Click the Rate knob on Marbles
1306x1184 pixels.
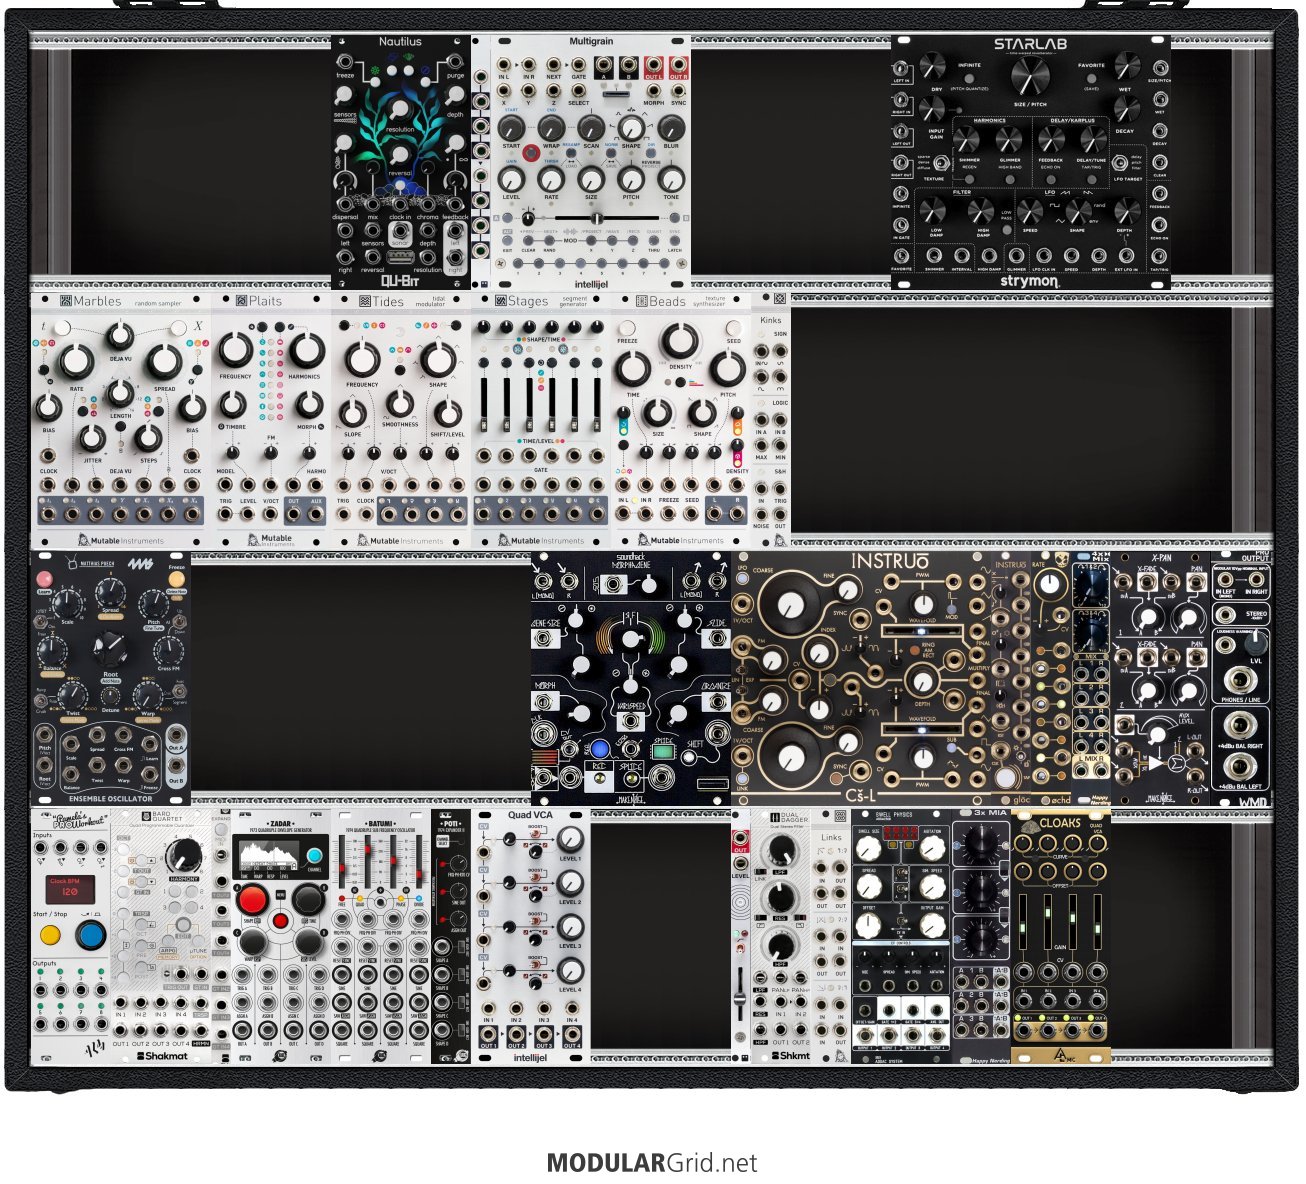coord(76,362)
